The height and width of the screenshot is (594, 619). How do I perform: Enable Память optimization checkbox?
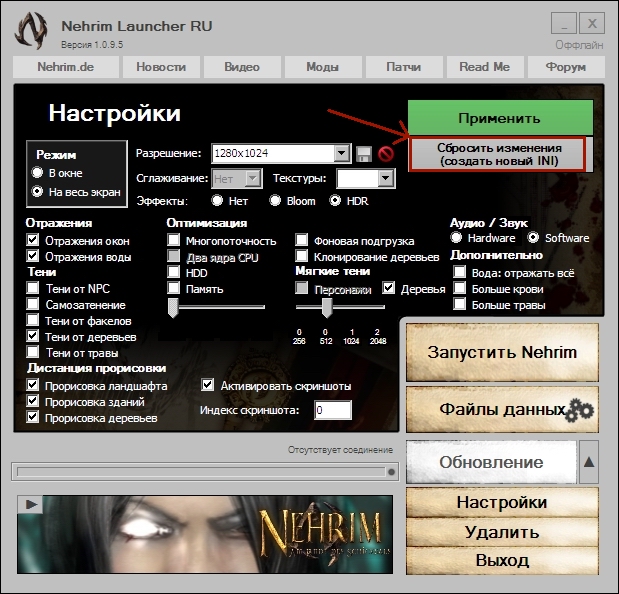(x=173, y=288)
